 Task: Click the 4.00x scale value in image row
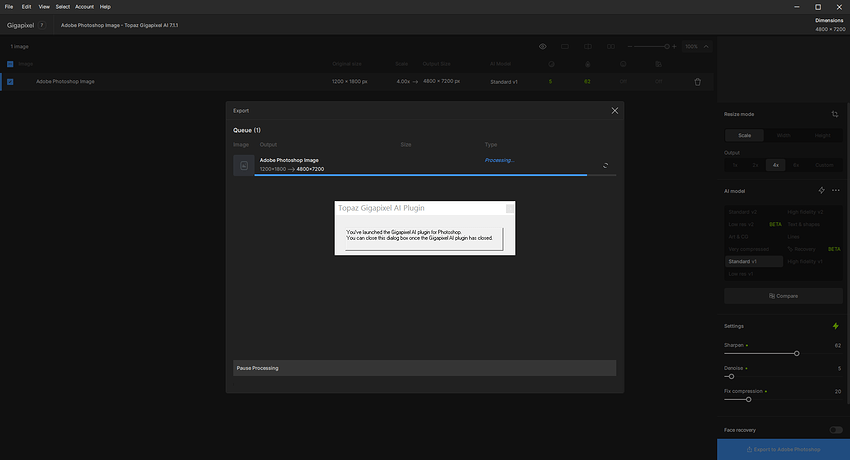coord(403,82)
